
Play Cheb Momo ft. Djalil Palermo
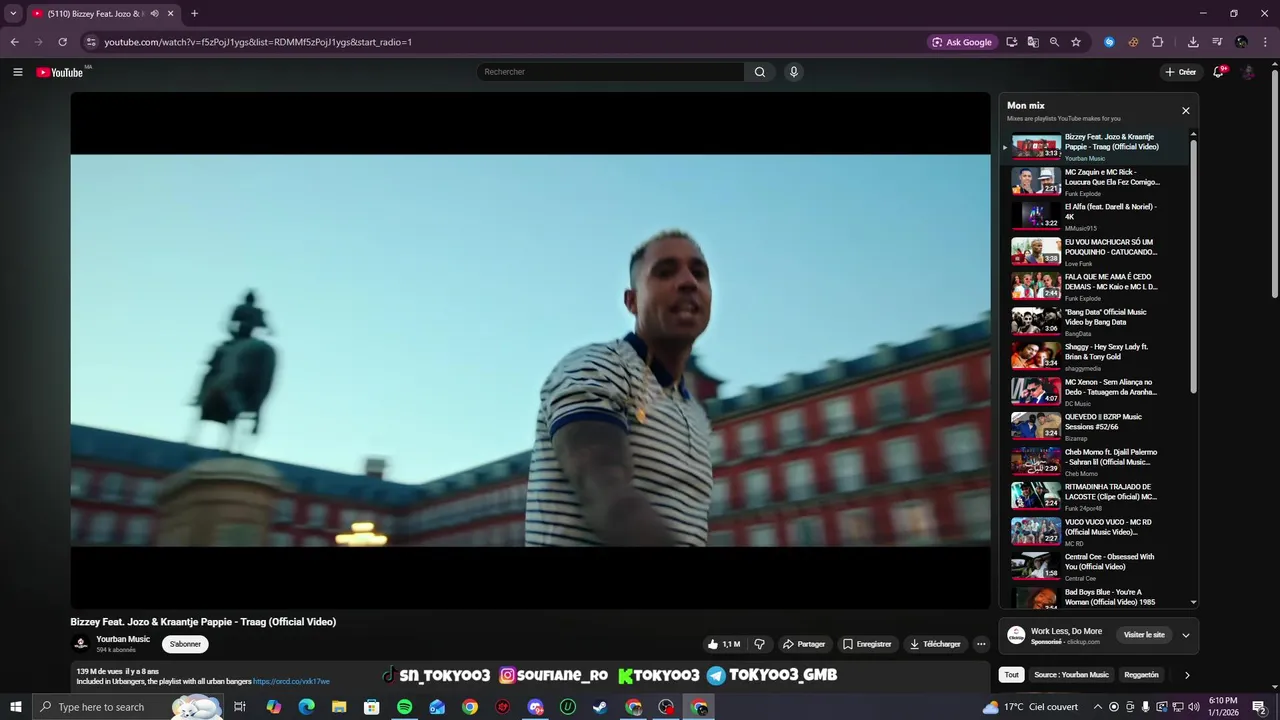pyautogui.click(x=1095, y=461)
